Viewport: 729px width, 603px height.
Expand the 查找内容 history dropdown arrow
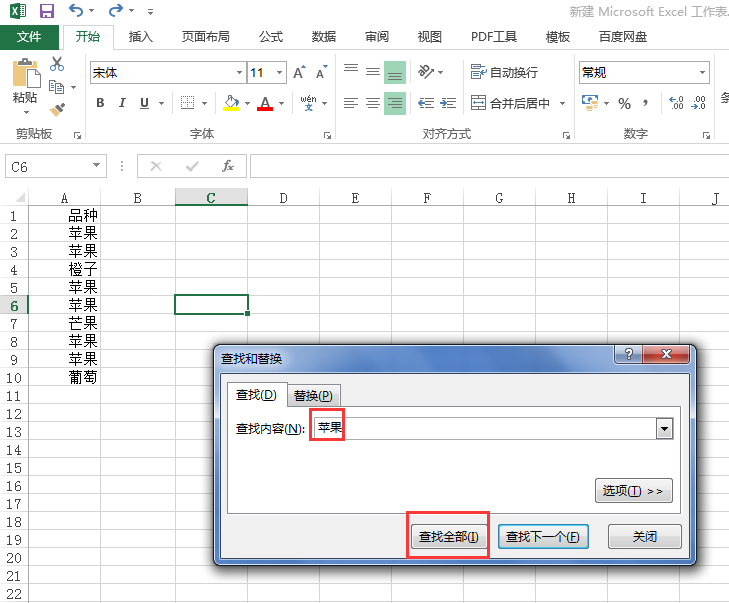click(x=664, y=429)
